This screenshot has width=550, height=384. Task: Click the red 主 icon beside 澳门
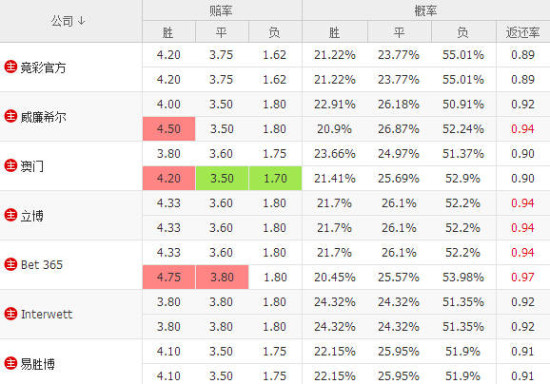[11, 166]
